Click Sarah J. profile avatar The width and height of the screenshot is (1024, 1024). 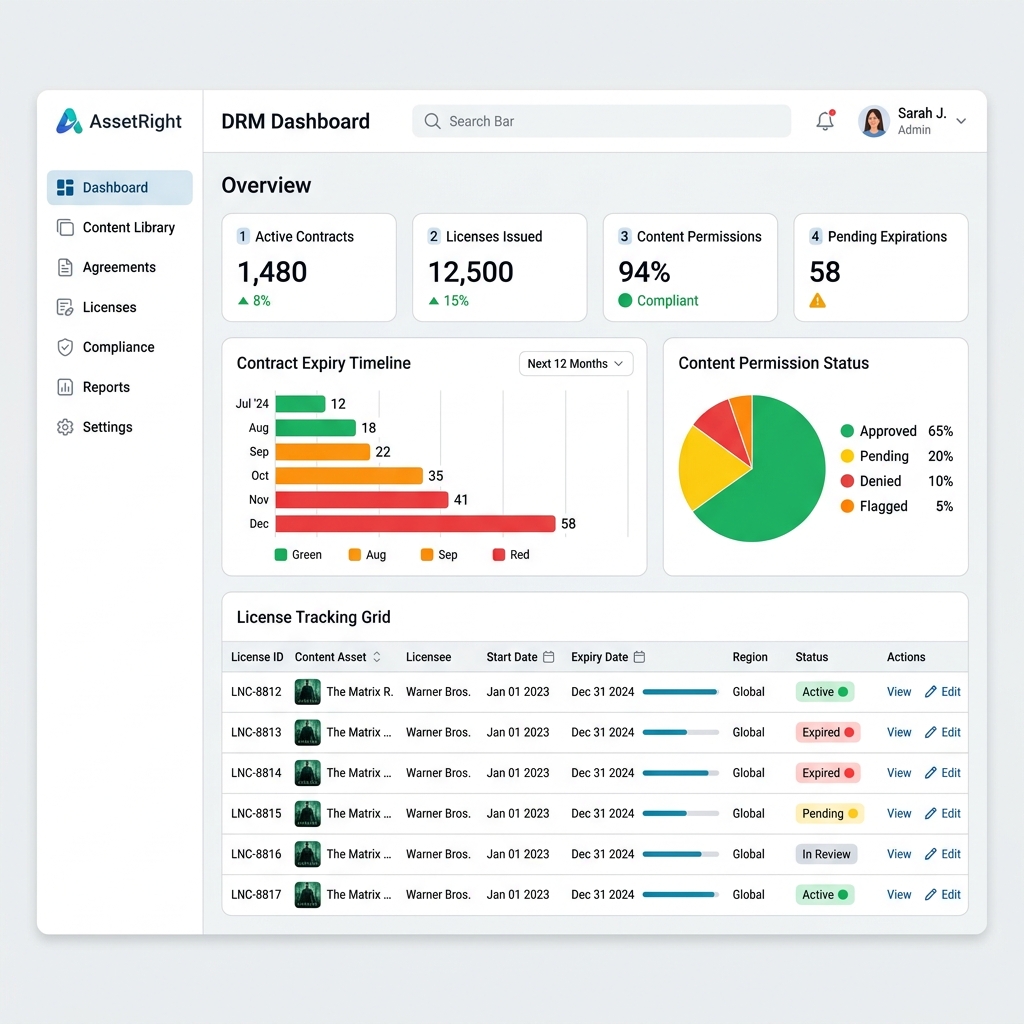[873, 121]
